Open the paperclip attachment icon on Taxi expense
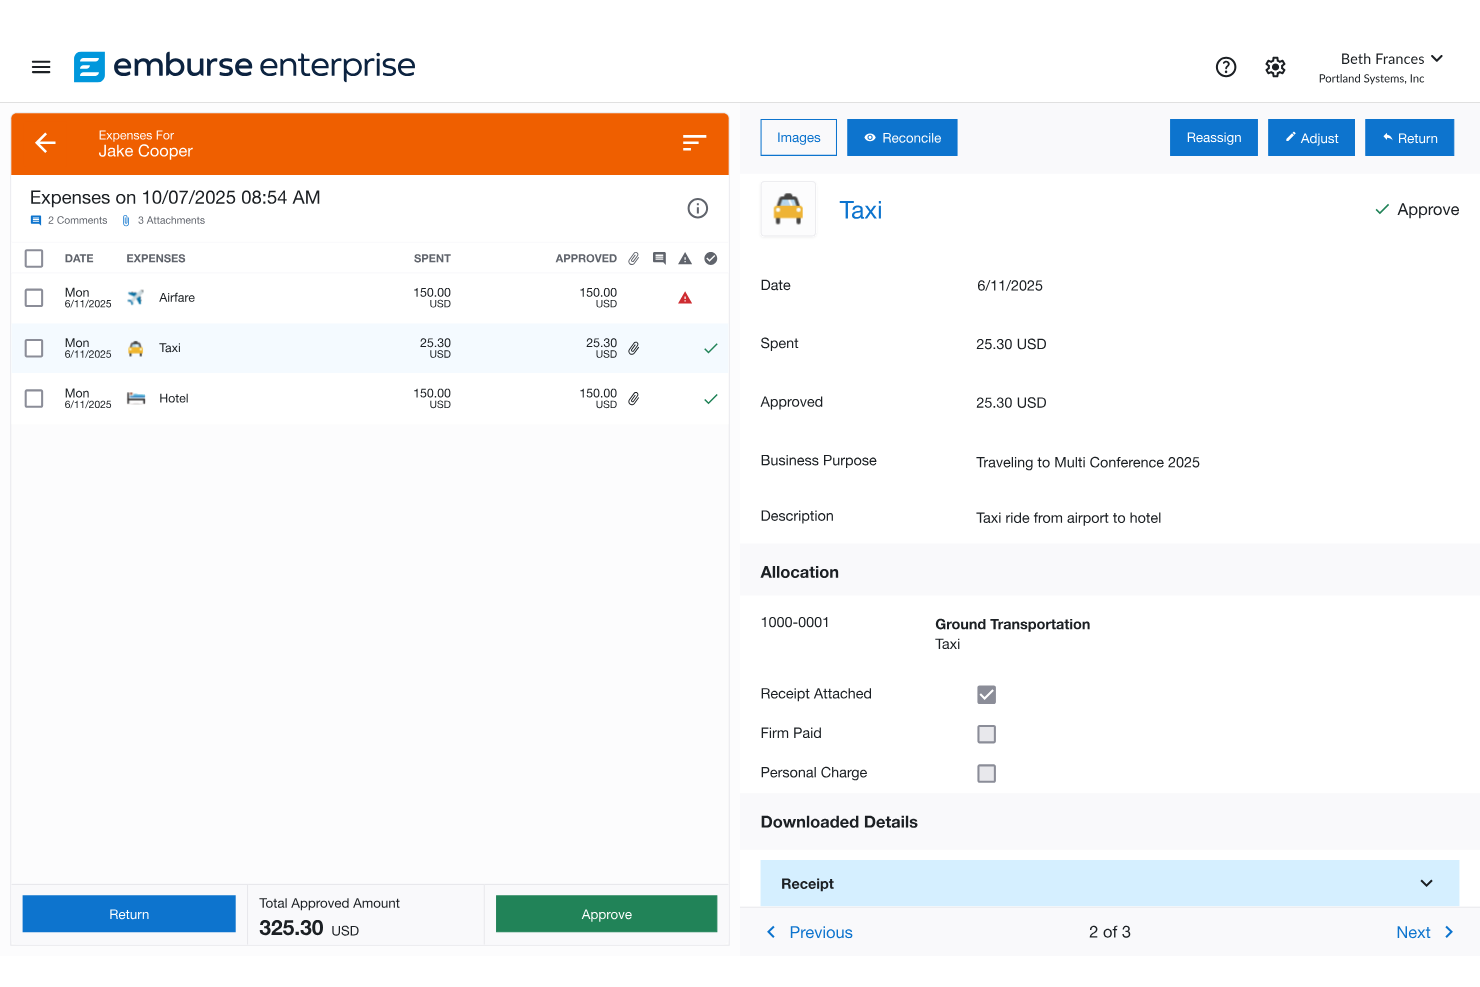 634,348
